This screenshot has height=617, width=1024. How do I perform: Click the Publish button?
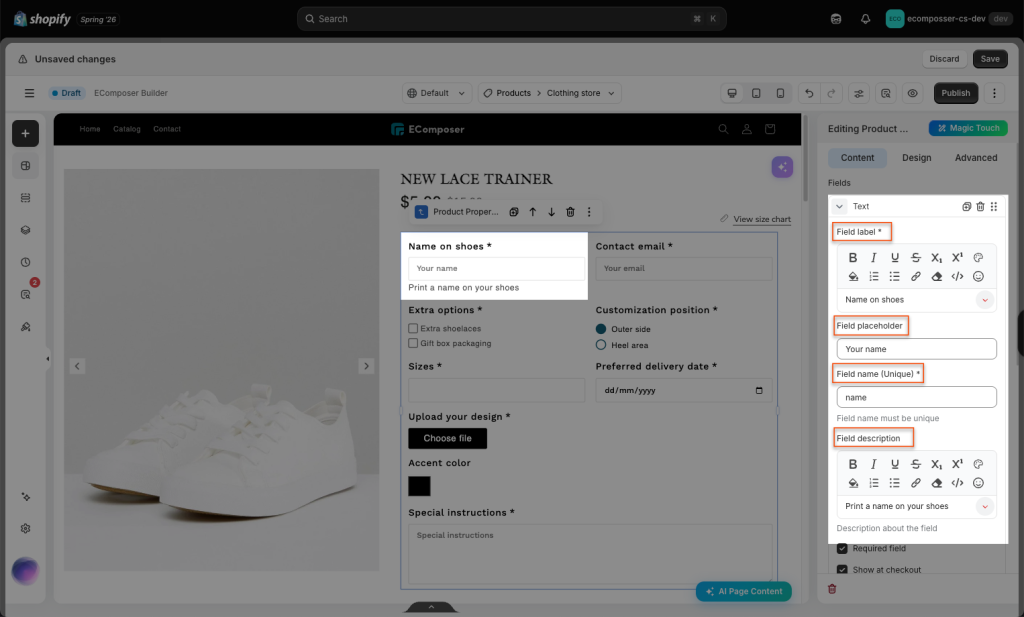click(955, 93)
